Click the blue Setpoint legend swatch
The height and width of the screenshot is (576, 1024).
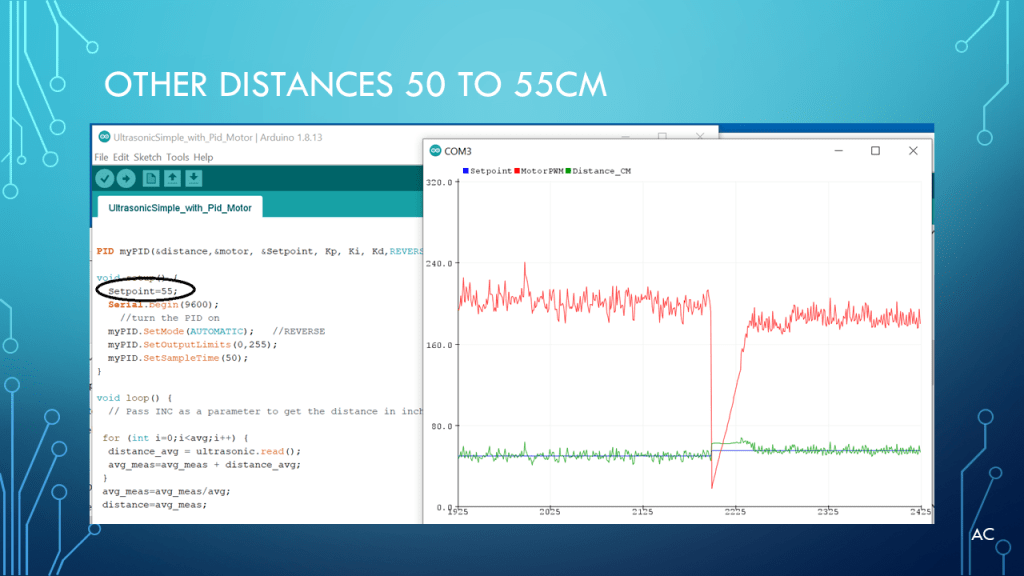point(465,172)
